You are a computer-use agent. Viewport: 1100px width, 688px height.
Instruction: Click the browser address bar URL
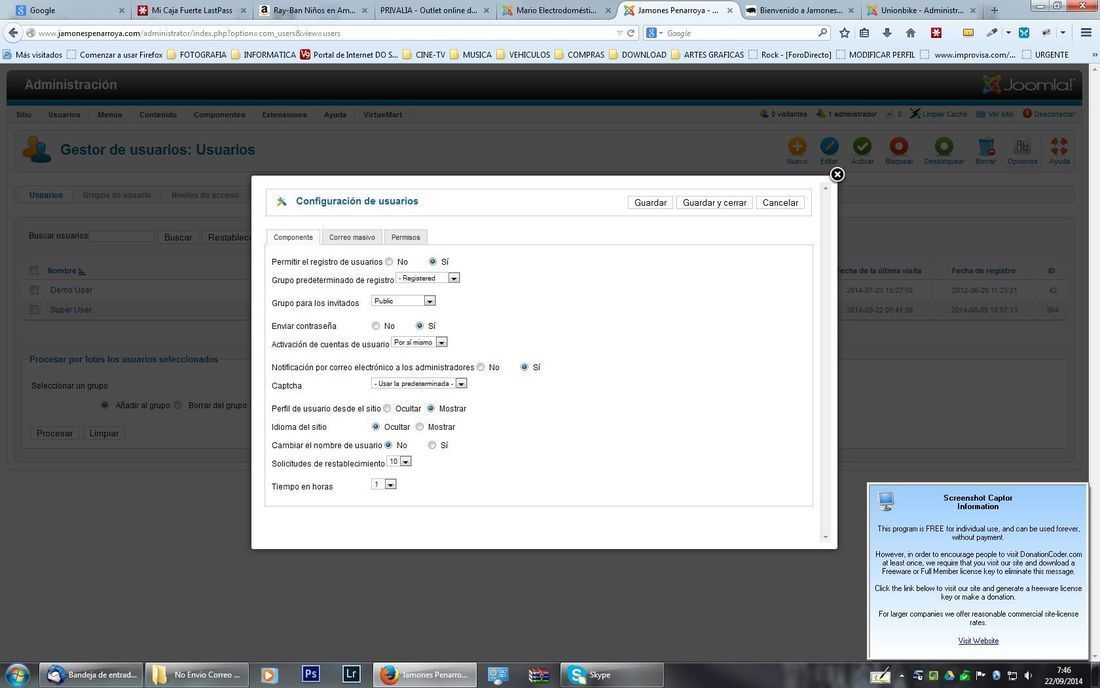pyautogui.click(x=189, y=33)
